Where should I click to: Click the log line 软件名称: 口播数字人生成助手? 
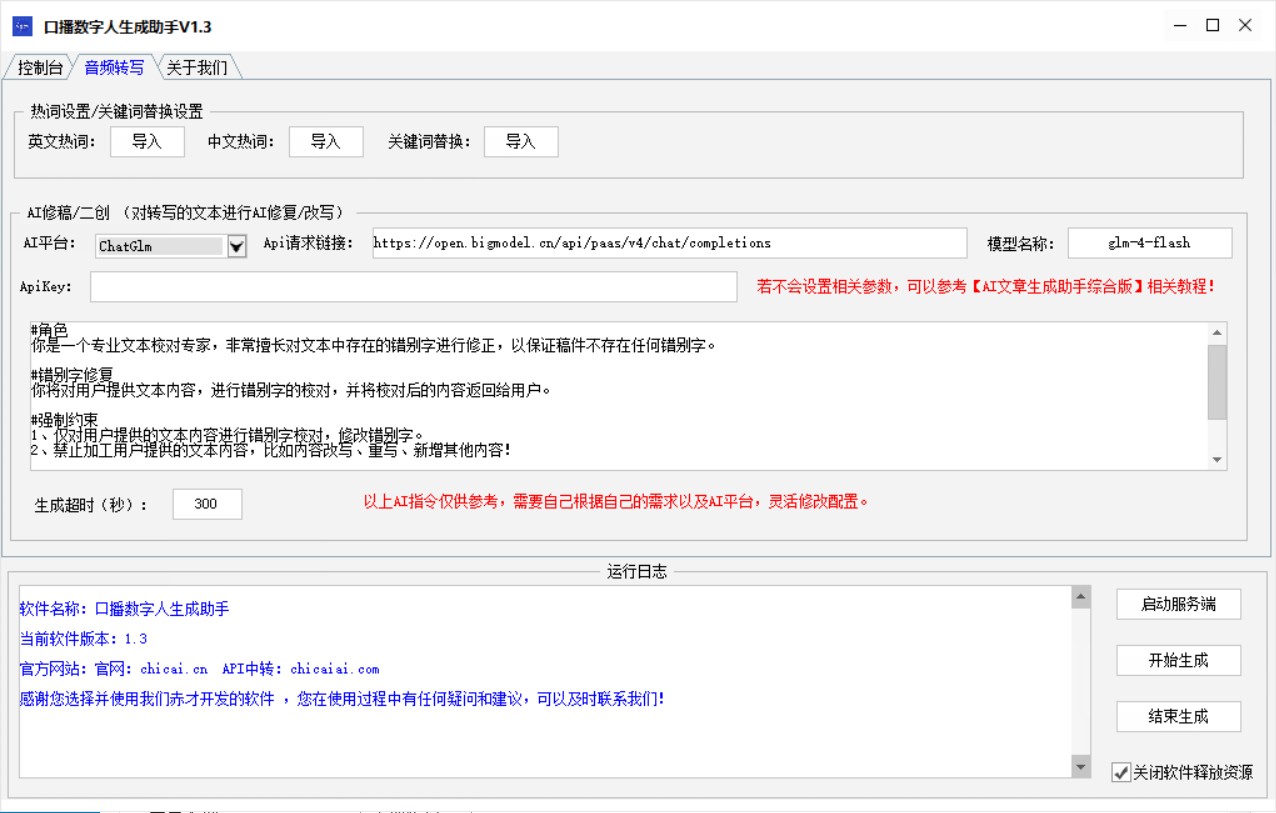click(124, 609)
